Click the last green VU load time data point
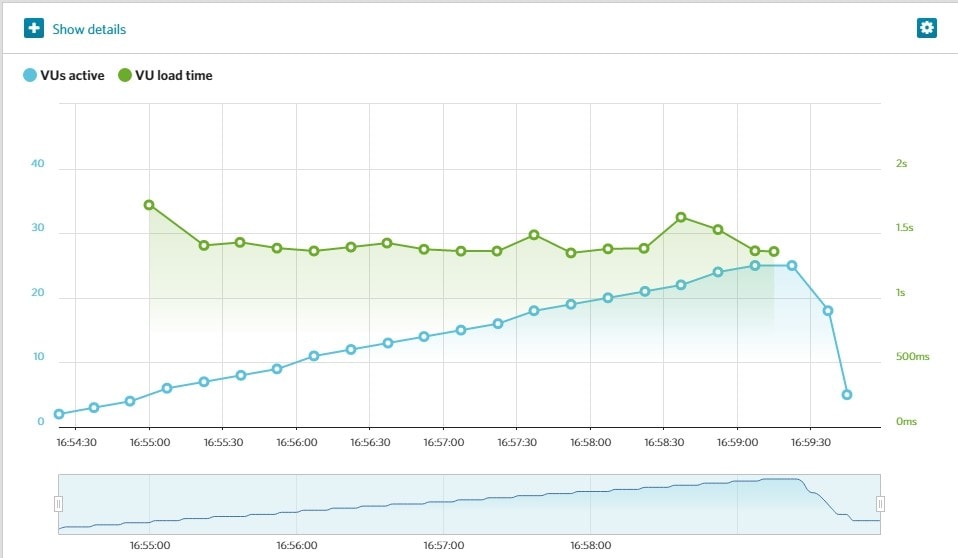The image size is (958, 558). point(774,252)
